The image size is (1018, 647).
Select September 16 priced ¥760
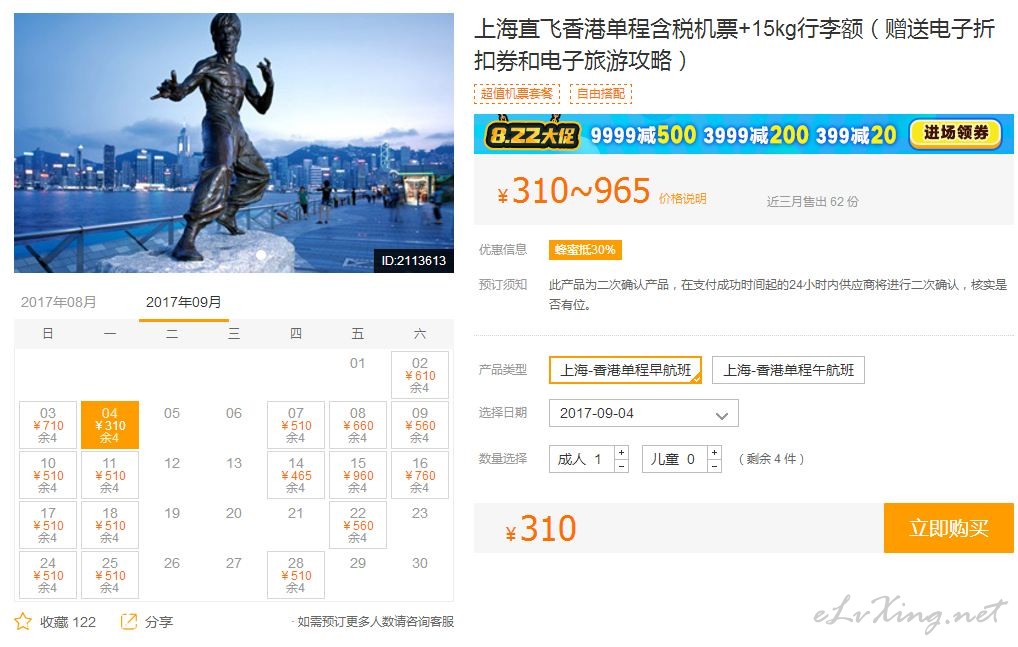click(420, 475)
